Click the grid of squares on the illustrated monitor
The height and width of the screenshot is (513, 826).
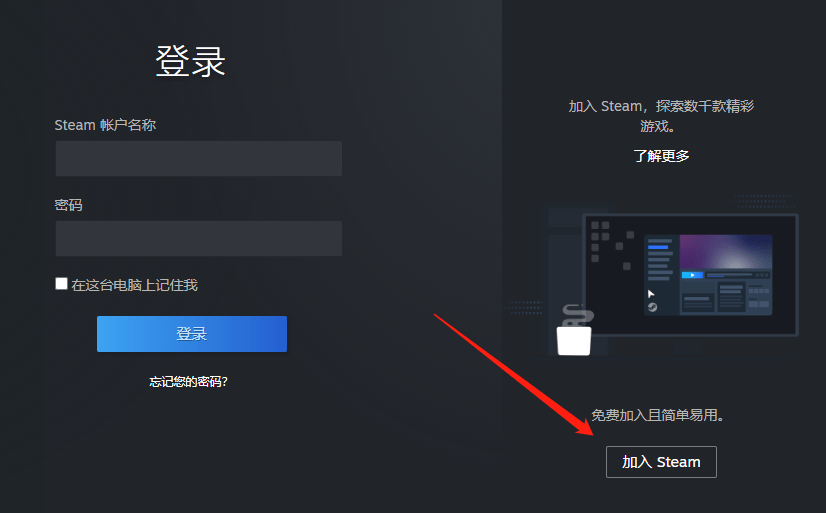[611, 245]
